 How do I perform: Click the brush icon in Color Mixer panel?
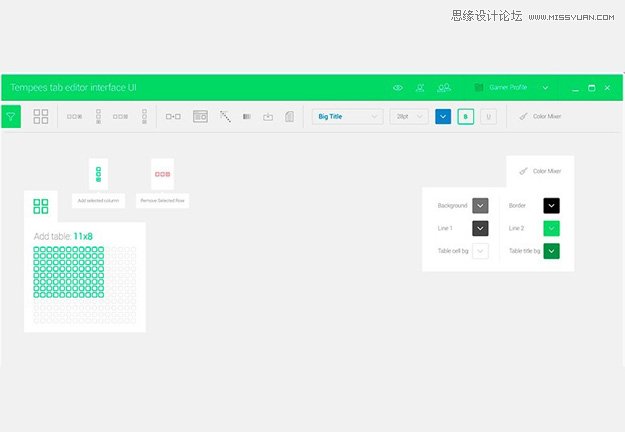tap(524, 171)
